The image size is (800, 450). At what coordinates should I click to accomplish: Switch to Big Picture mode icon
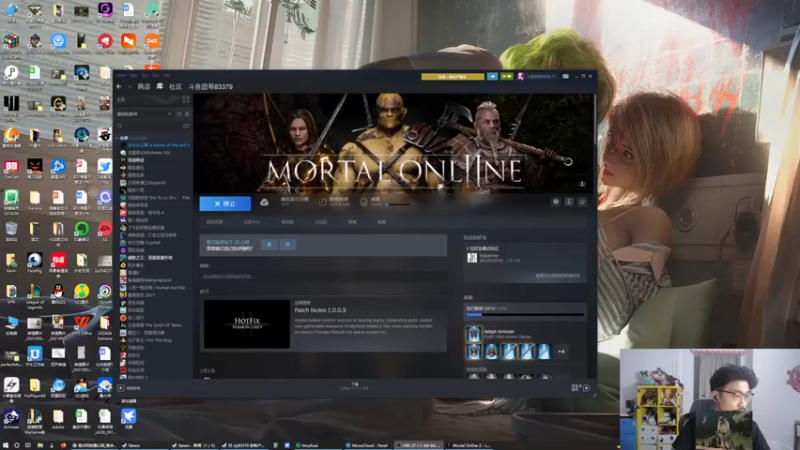coord(565,77)
